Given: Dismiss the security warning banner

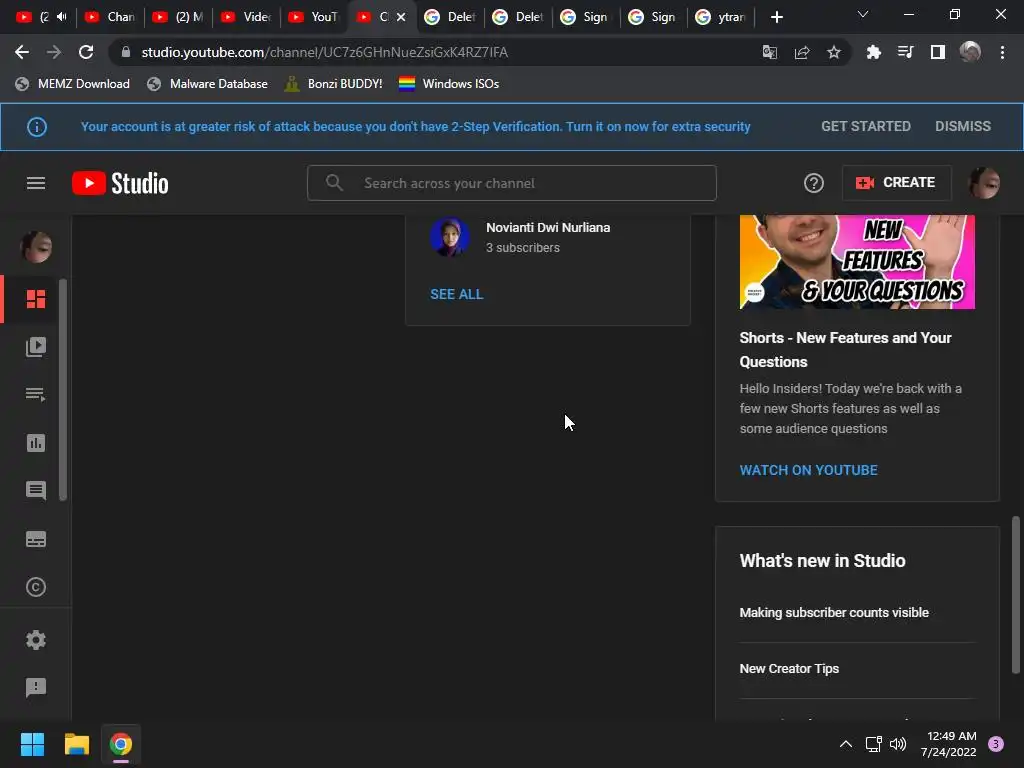Looking at the screenshot, I should pyautogui.click(x=963, y=126).
